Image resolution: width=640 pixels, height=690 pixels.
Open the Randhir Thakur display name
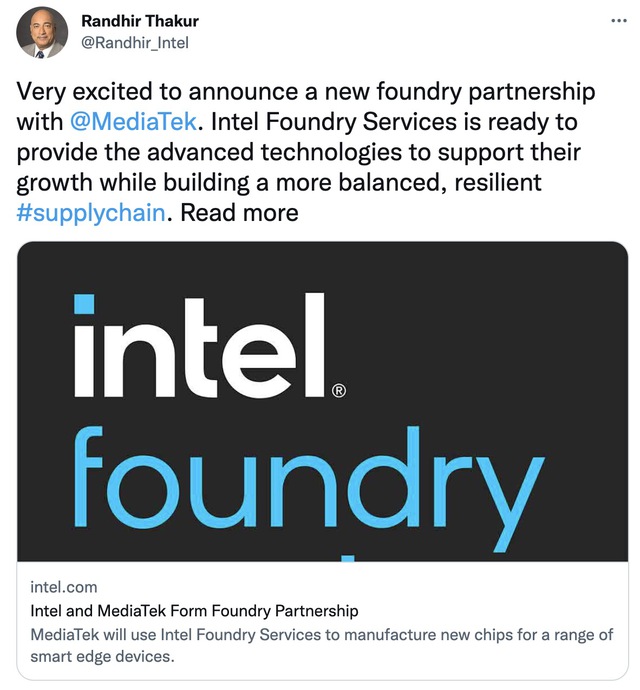[140, 21]
